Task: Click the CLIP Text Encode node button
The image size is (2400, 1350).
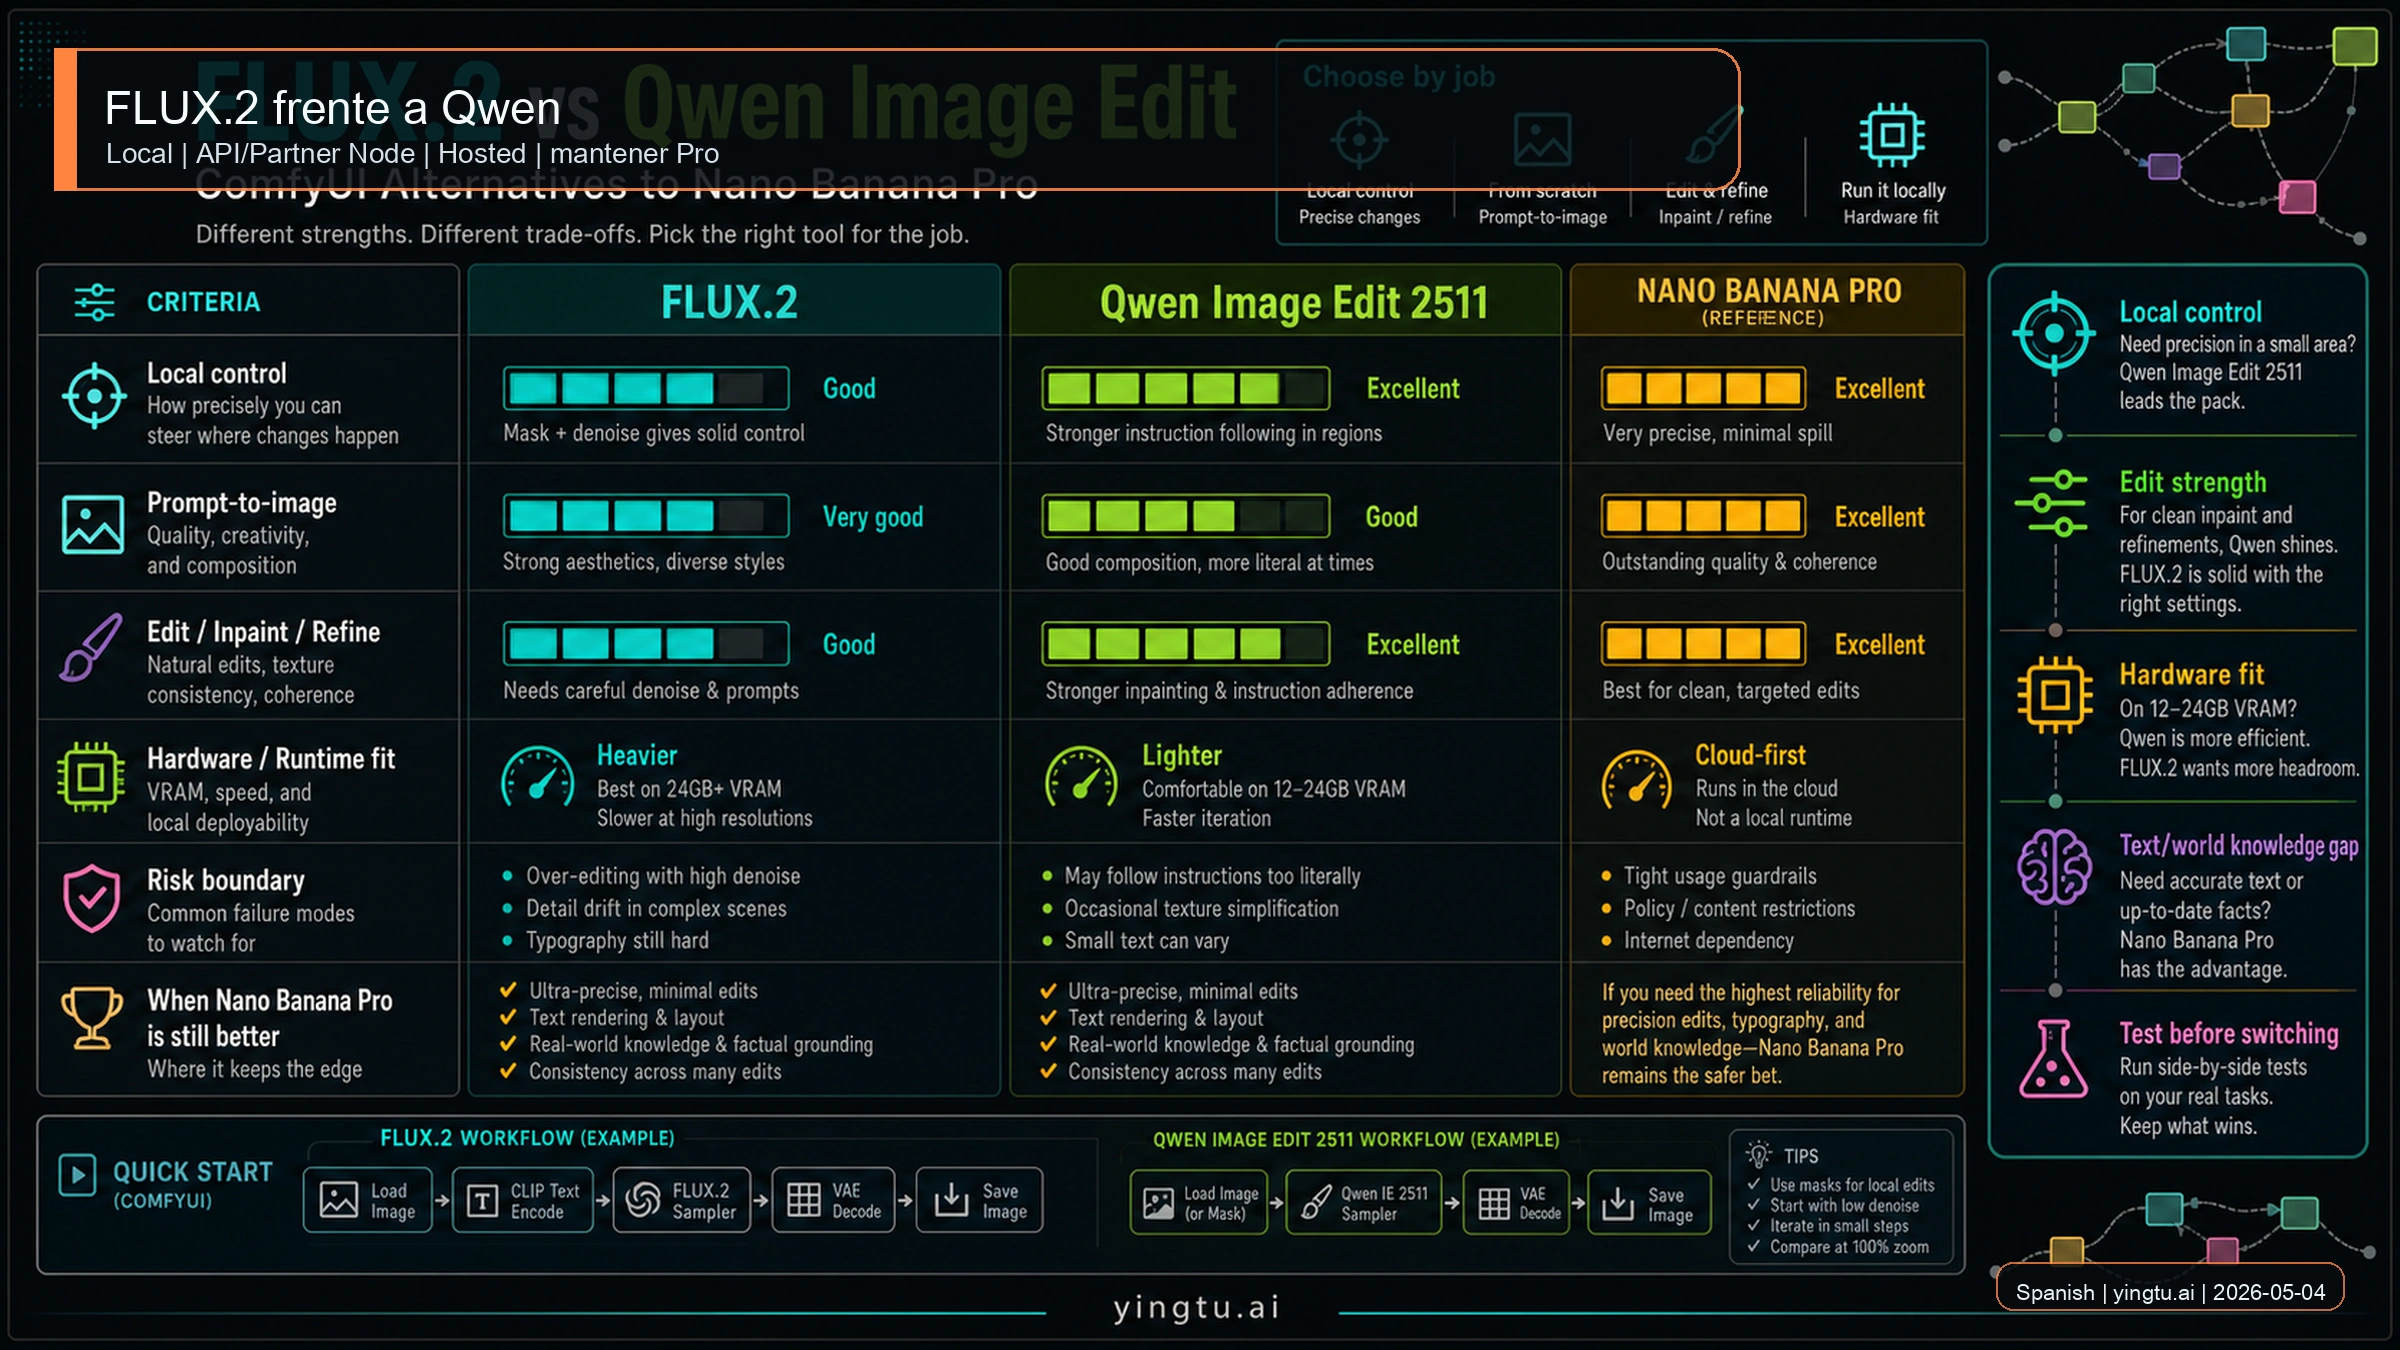Action: [x=523, y=1200]
